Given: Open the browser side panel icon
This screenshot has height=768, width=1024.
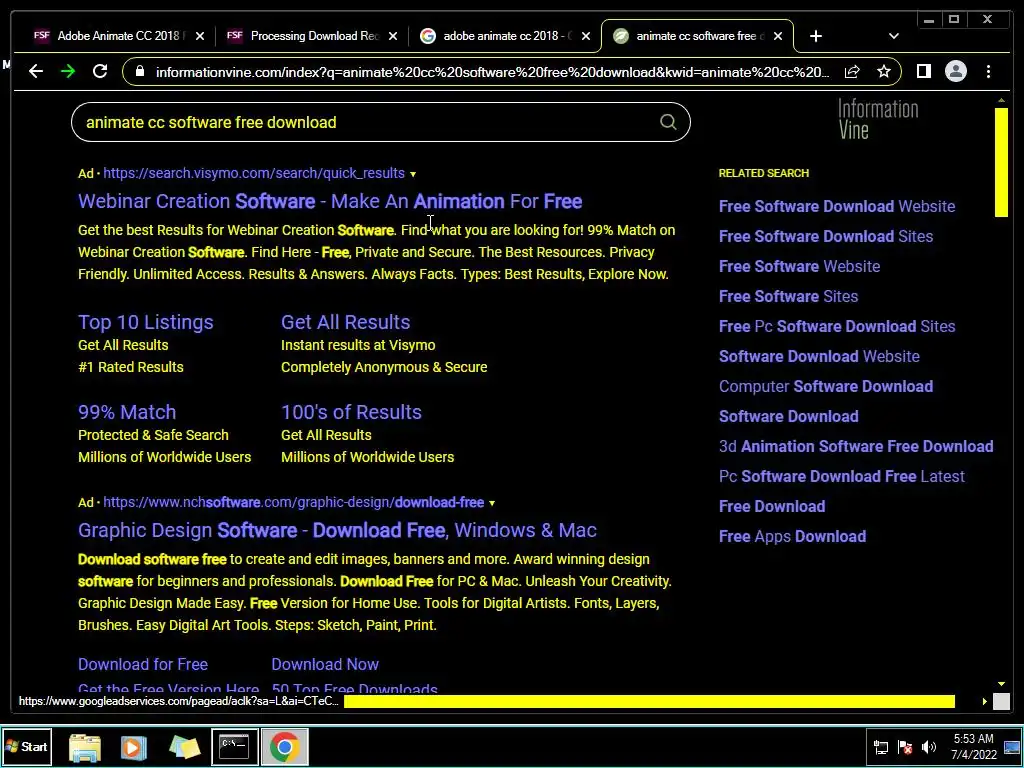Looking at the screenshot, I should (923, 71).
